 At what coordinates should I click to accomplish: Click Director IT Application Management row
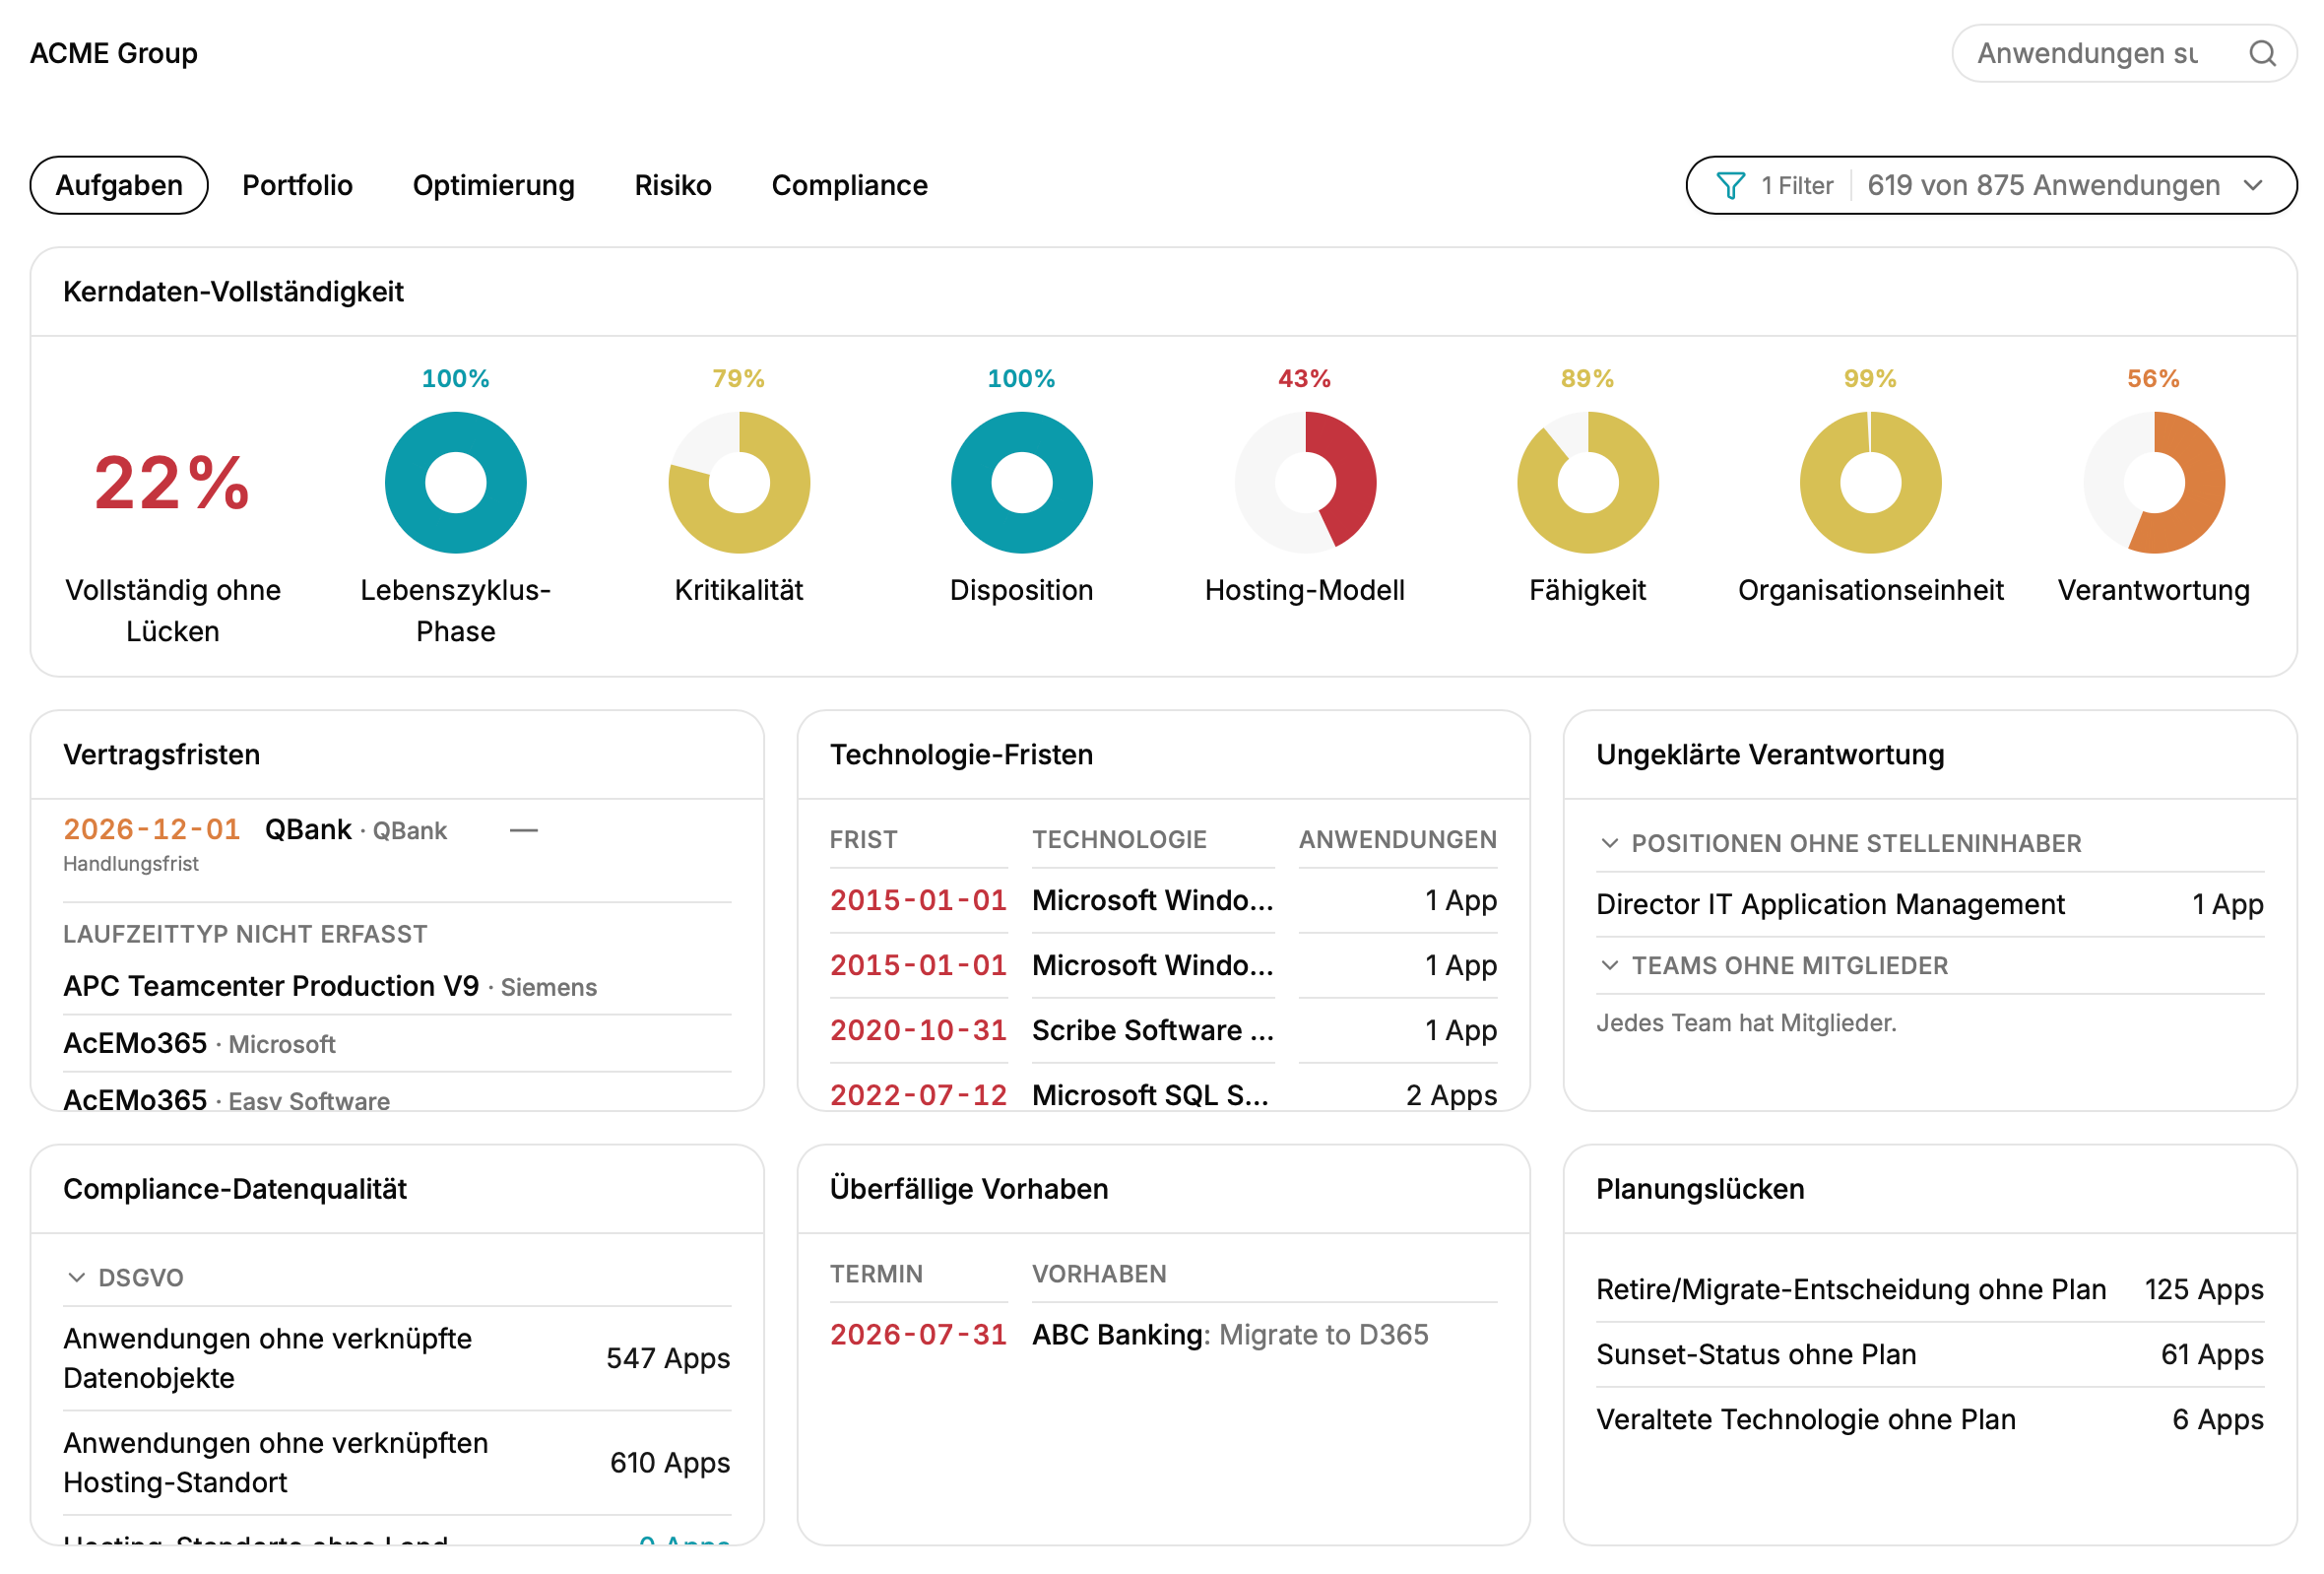tap(1930, 904)
